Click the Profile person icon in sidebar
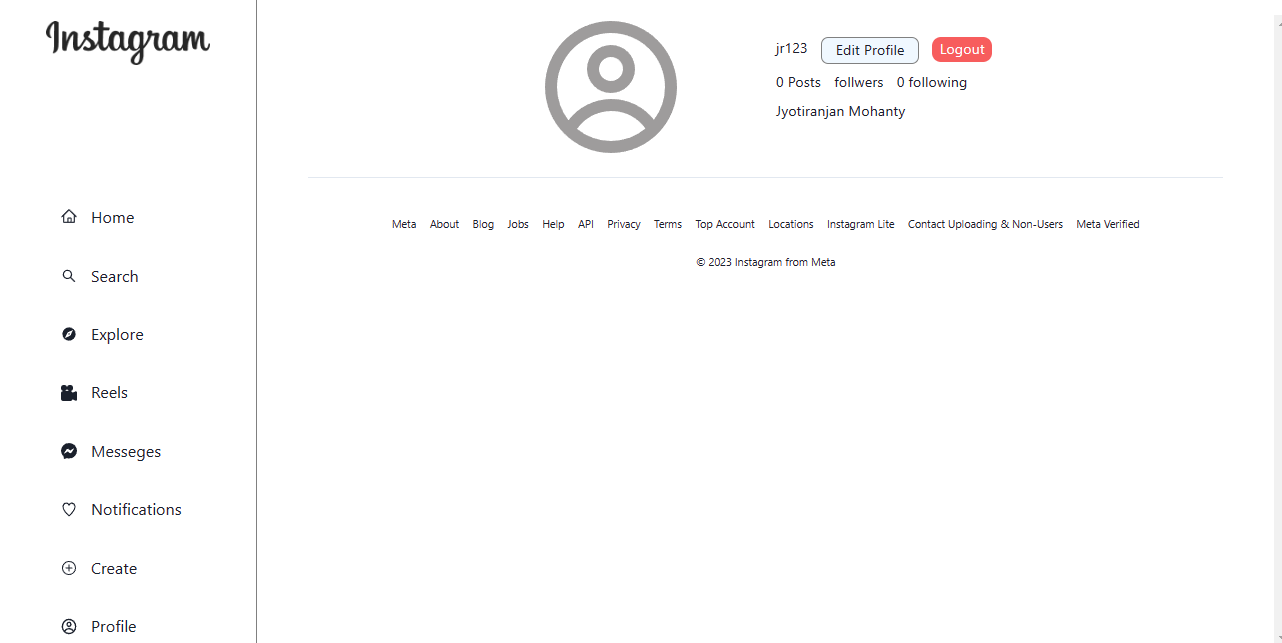The height and width of the screenshot is (643, 1282). (69, 626)
